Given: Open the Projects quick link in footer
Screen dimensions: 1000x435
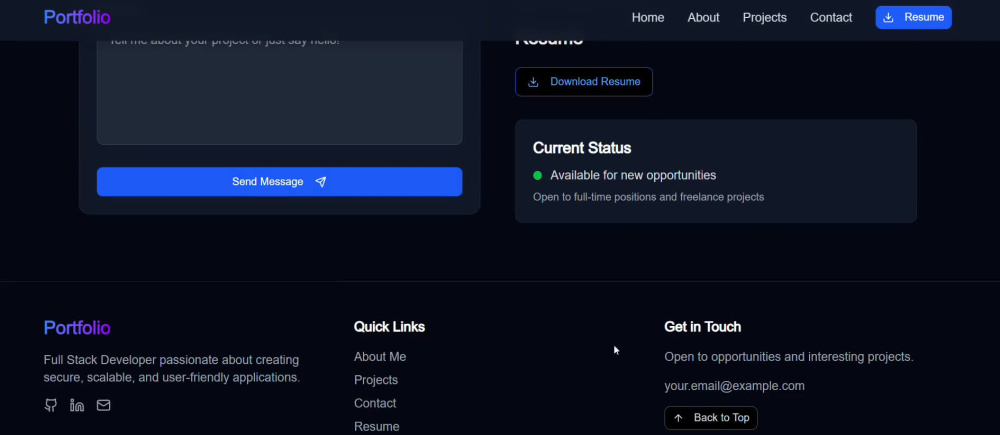Looking at the screenshot, I should tap(376, 380).
